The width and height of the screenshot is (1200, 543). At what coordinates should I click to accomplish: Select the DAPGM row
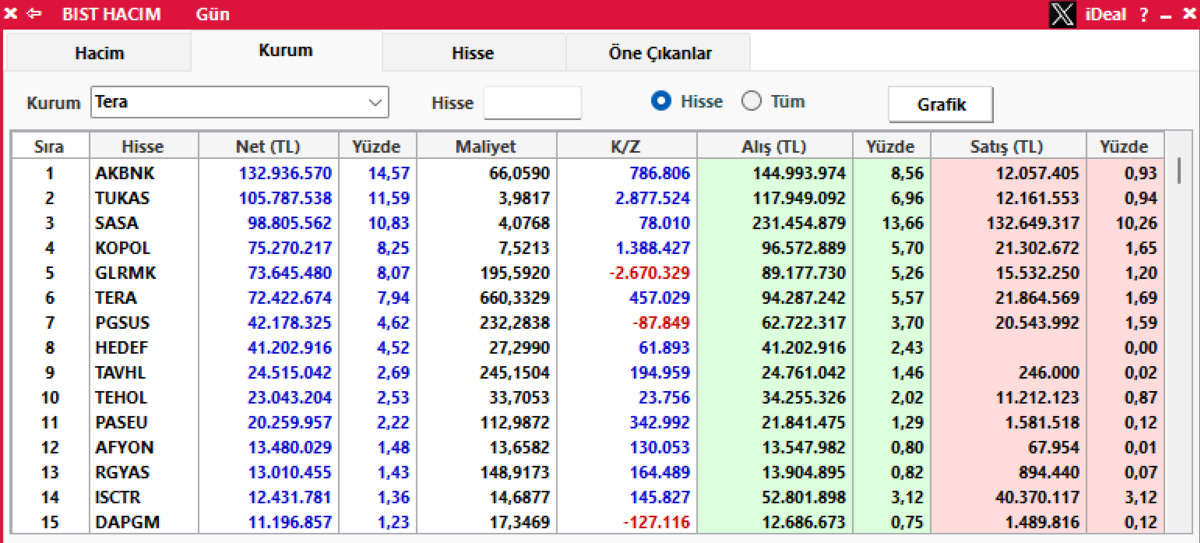[x=588, y=522]
